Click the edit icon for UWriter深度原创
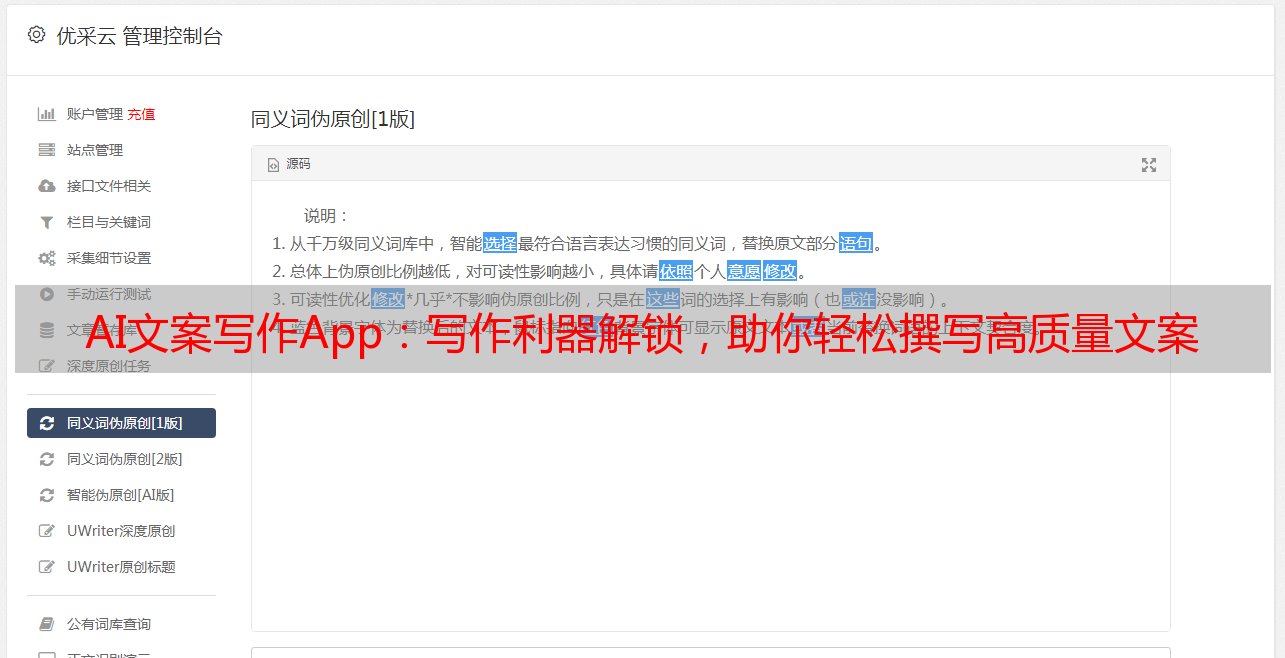This screenshot has width=1285, height=658. coord(46,531)
